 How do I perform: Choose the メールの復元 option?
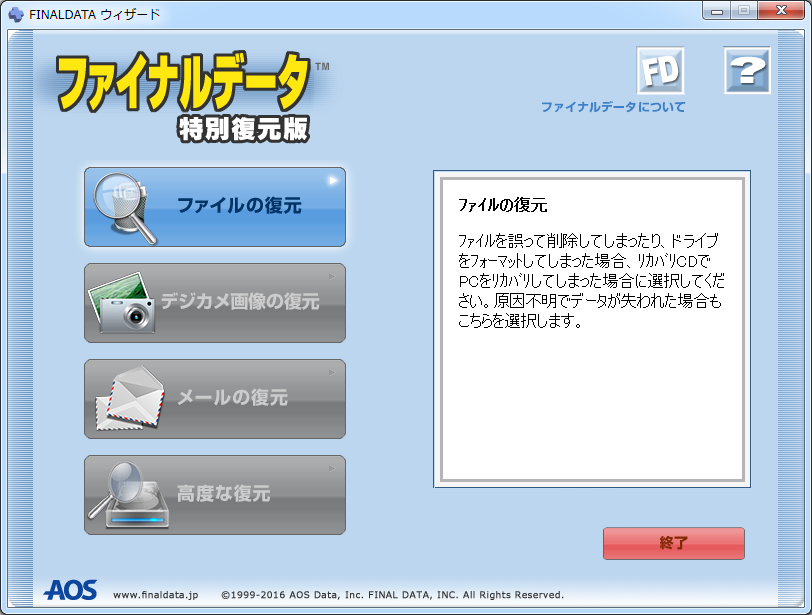click(x=214, y=398)
